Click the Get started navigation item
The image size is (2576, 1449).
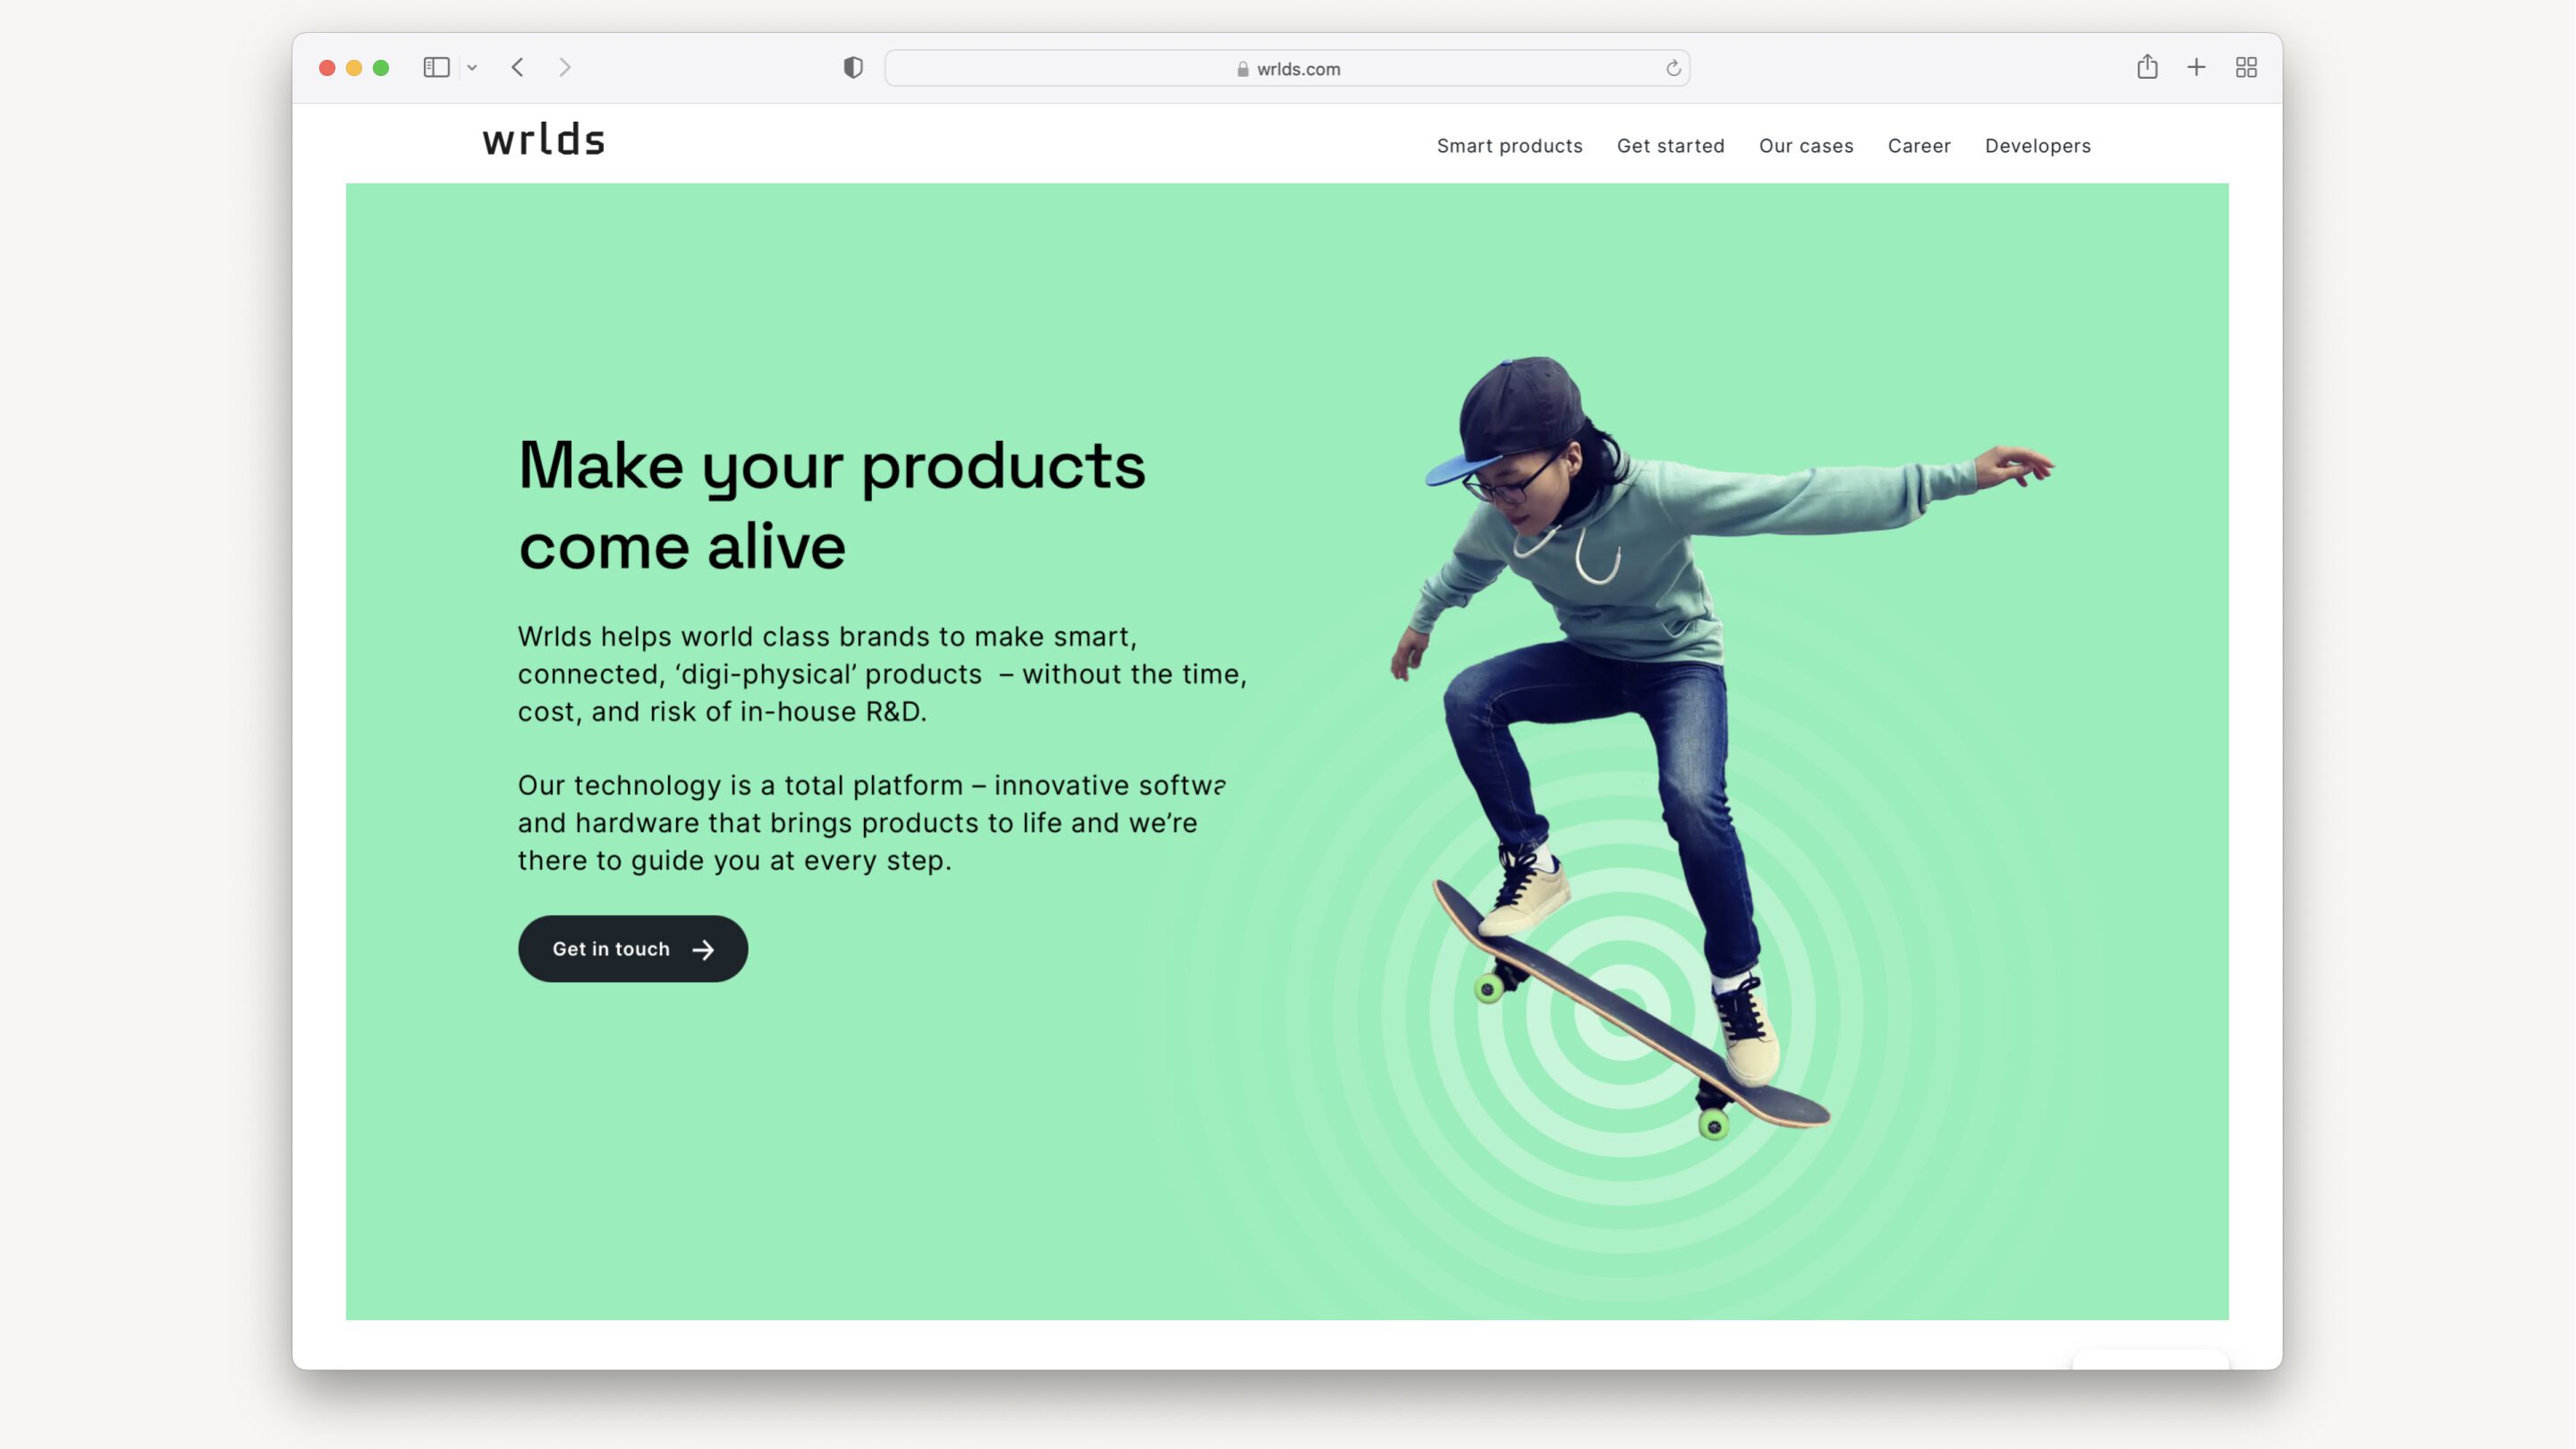pos(1670,145)
